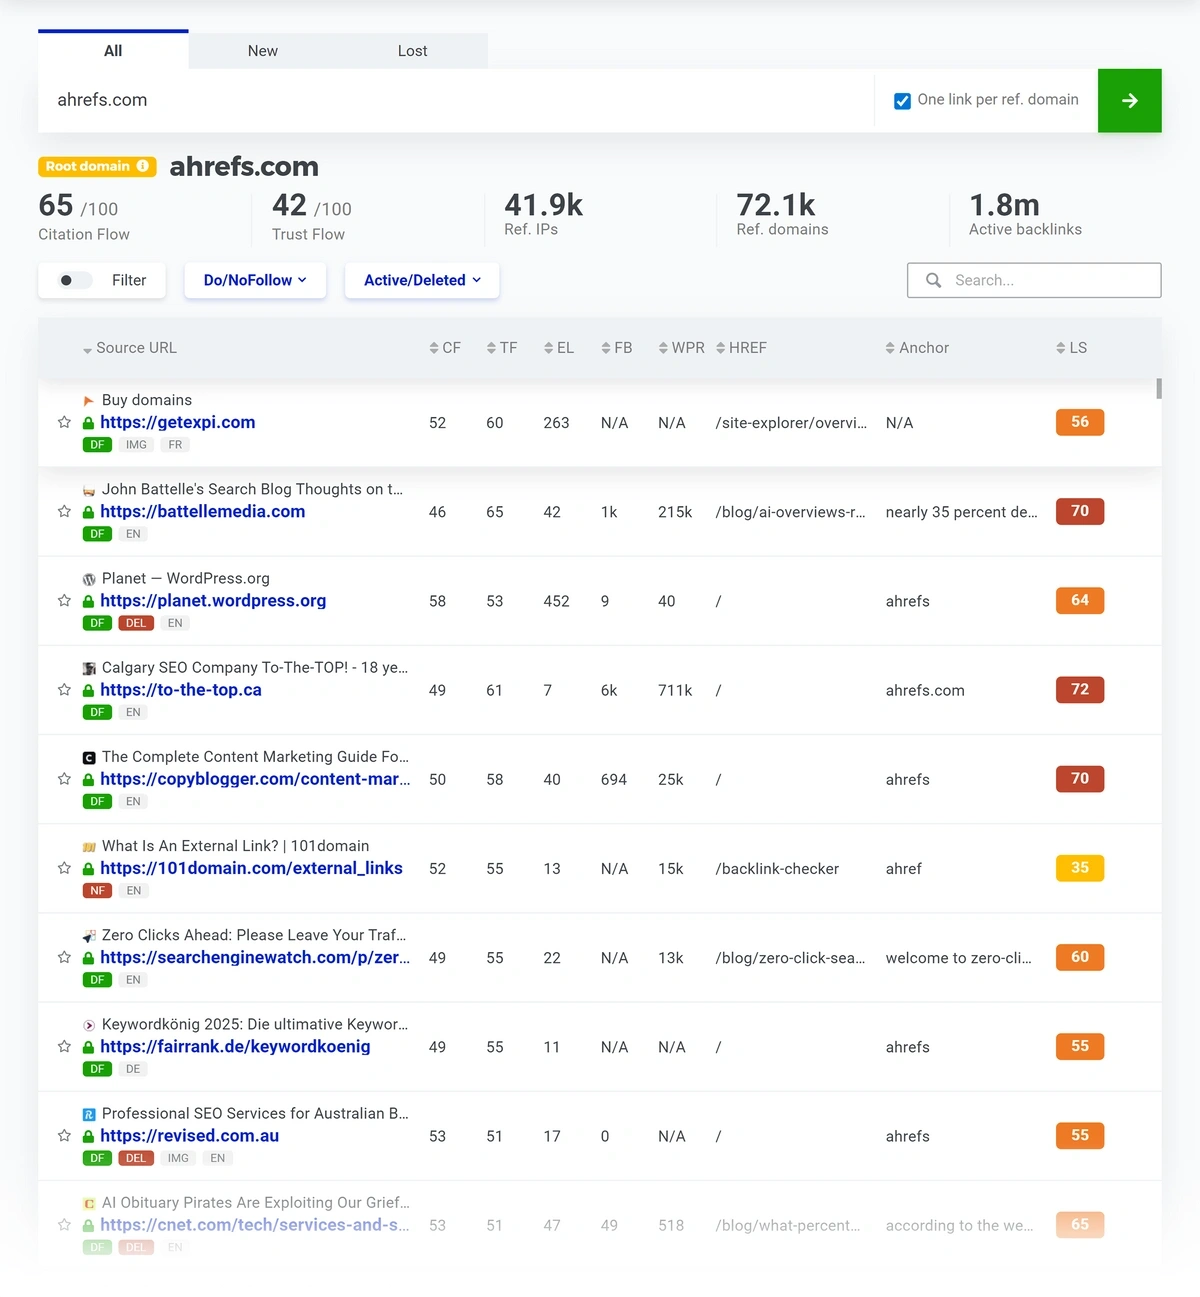Click the Root domain info icon
Screen dimensions: 1200x1297
(143, 166)
